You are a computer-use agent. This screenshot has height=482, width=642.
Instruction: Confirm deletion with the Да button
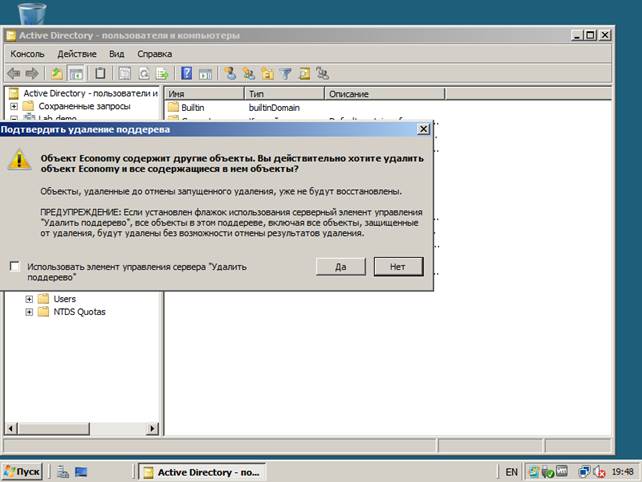tap(341, 267)
